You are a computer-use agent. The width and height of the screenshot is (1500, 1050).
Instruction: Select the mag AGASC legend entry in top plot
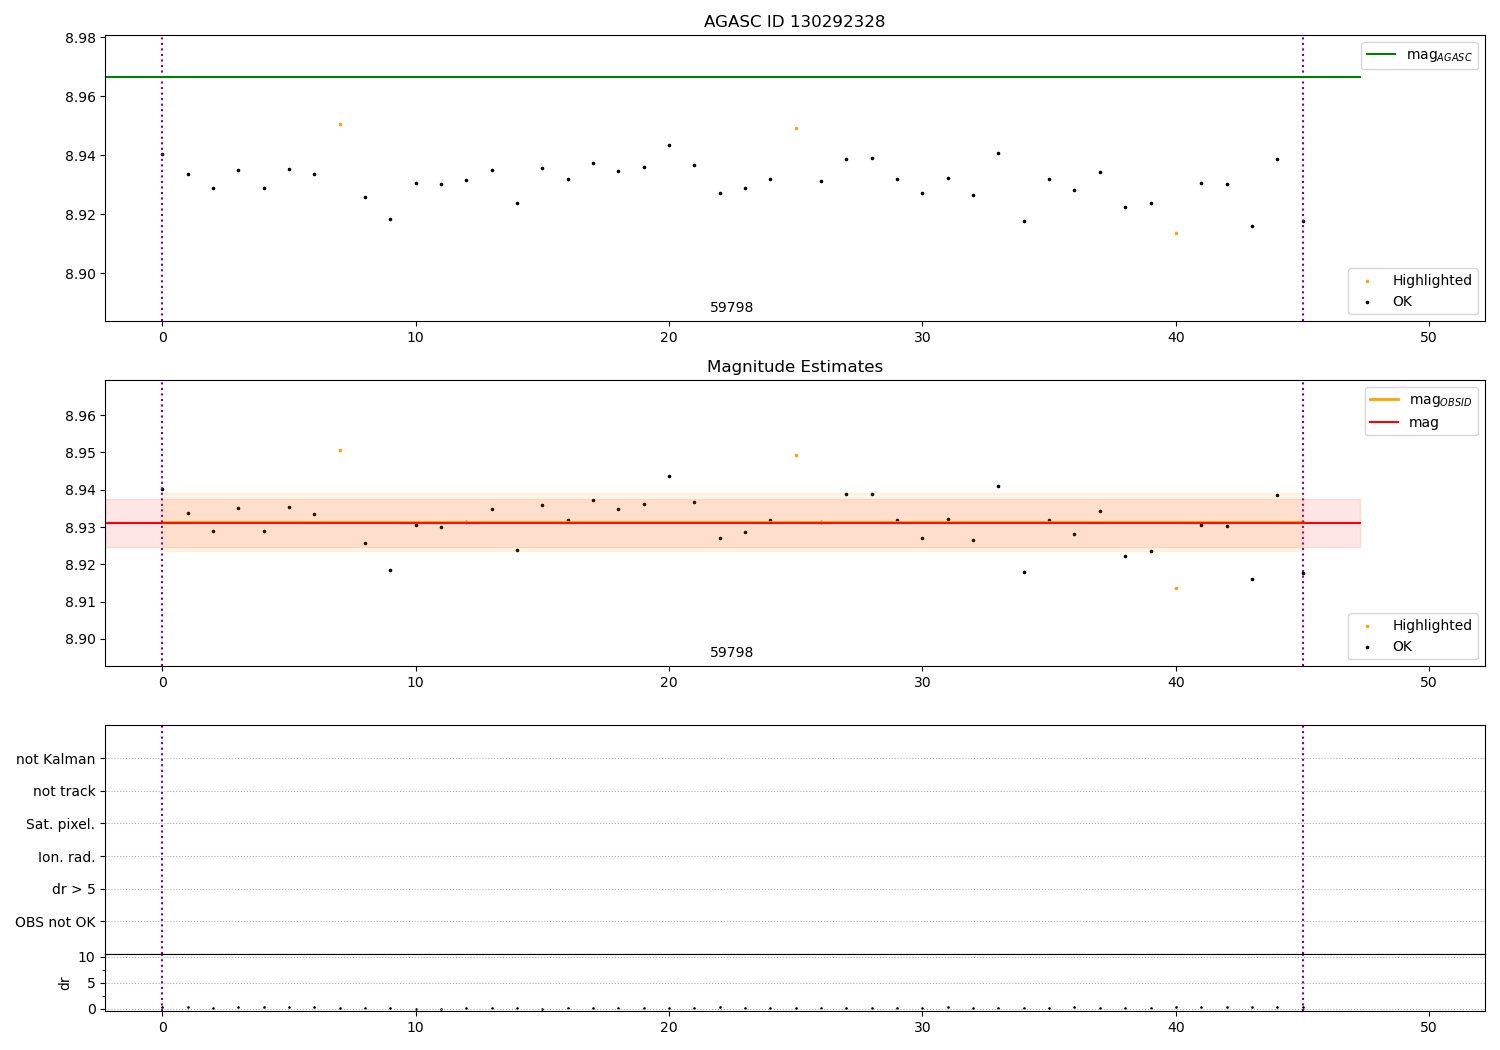pos(1419,55)
